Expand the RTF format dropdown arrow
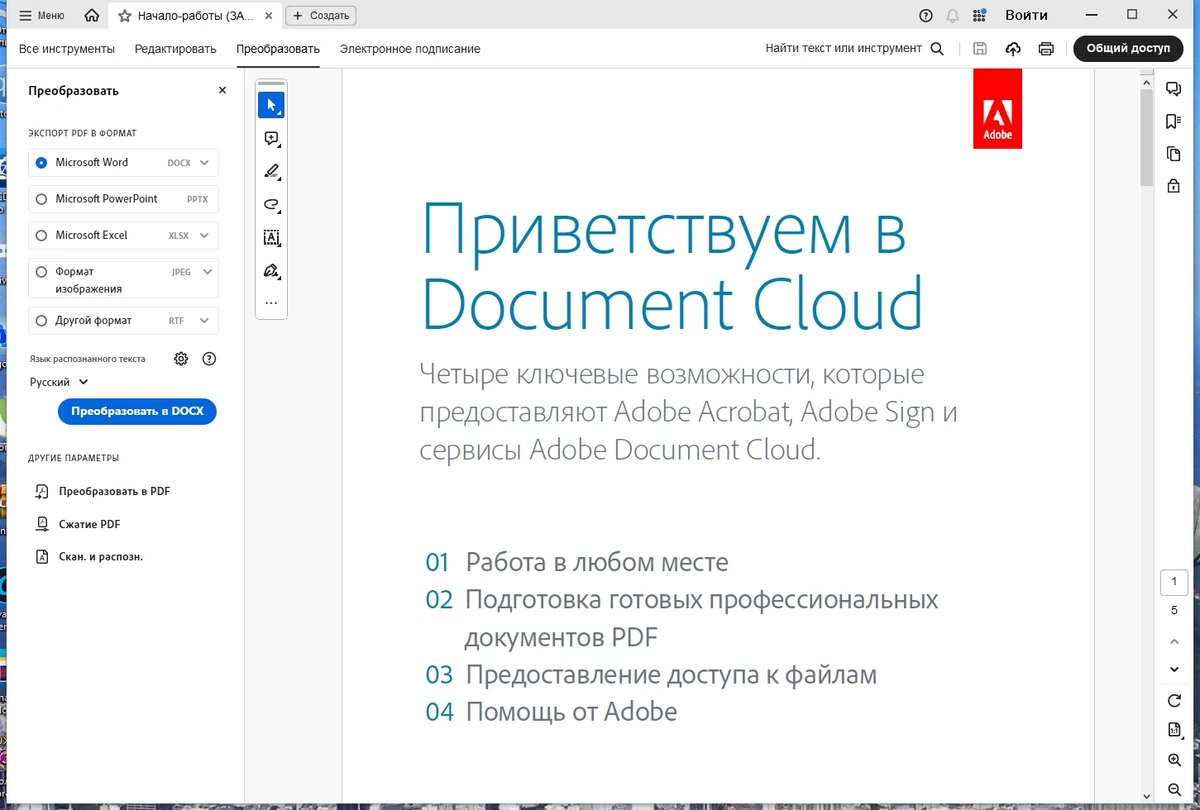Screen dimensions: 1200x810 [205, 321]
